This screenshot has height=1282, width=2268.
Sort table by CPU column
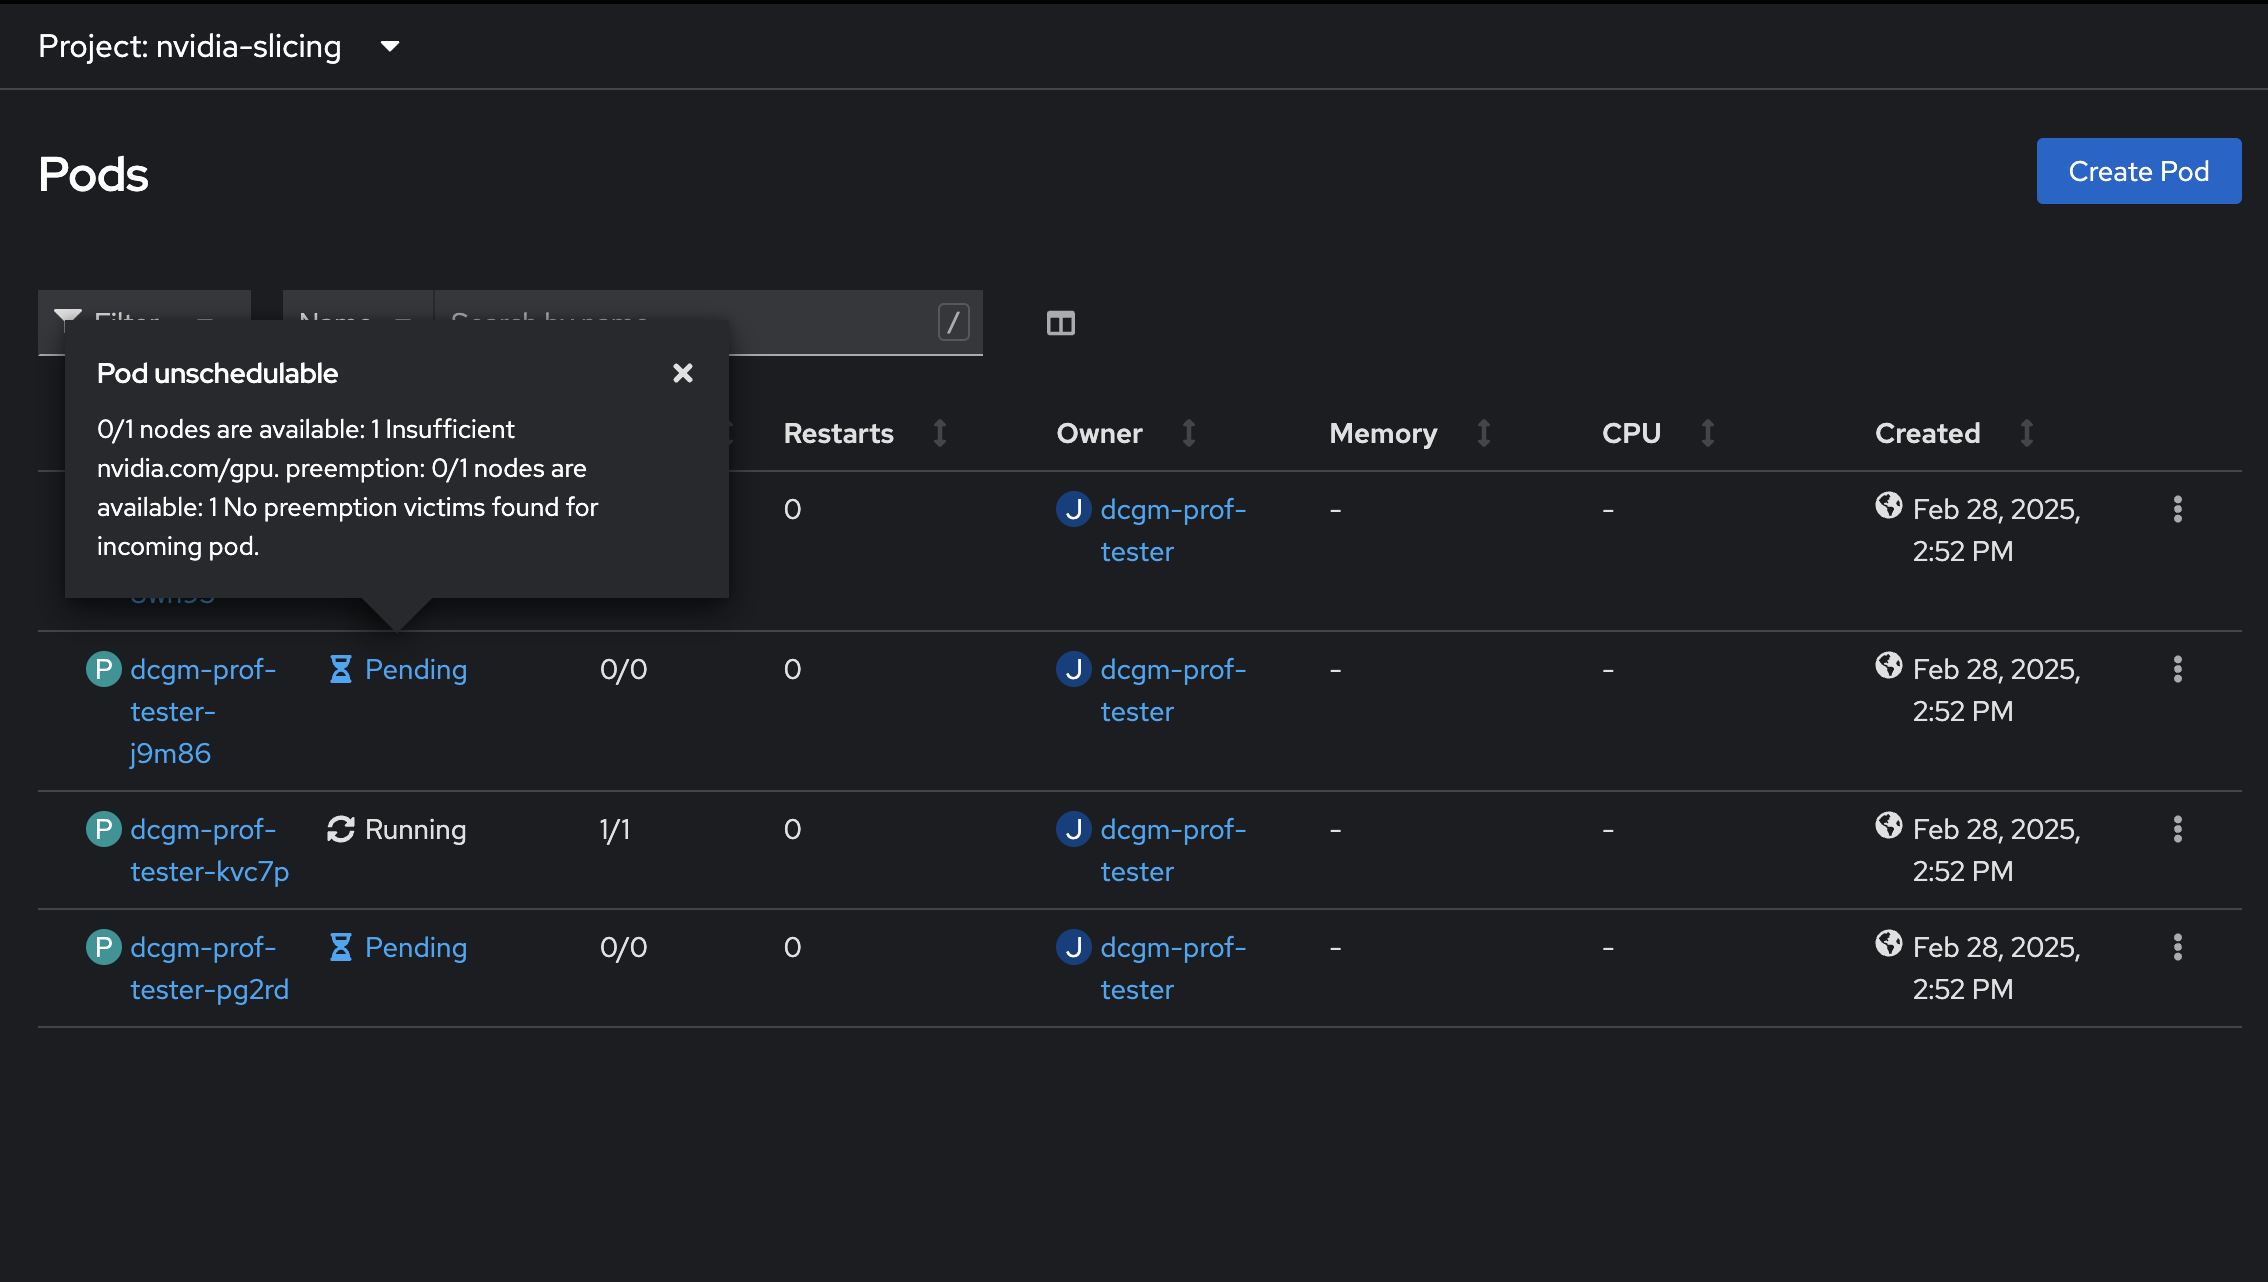coord(1708,433)
